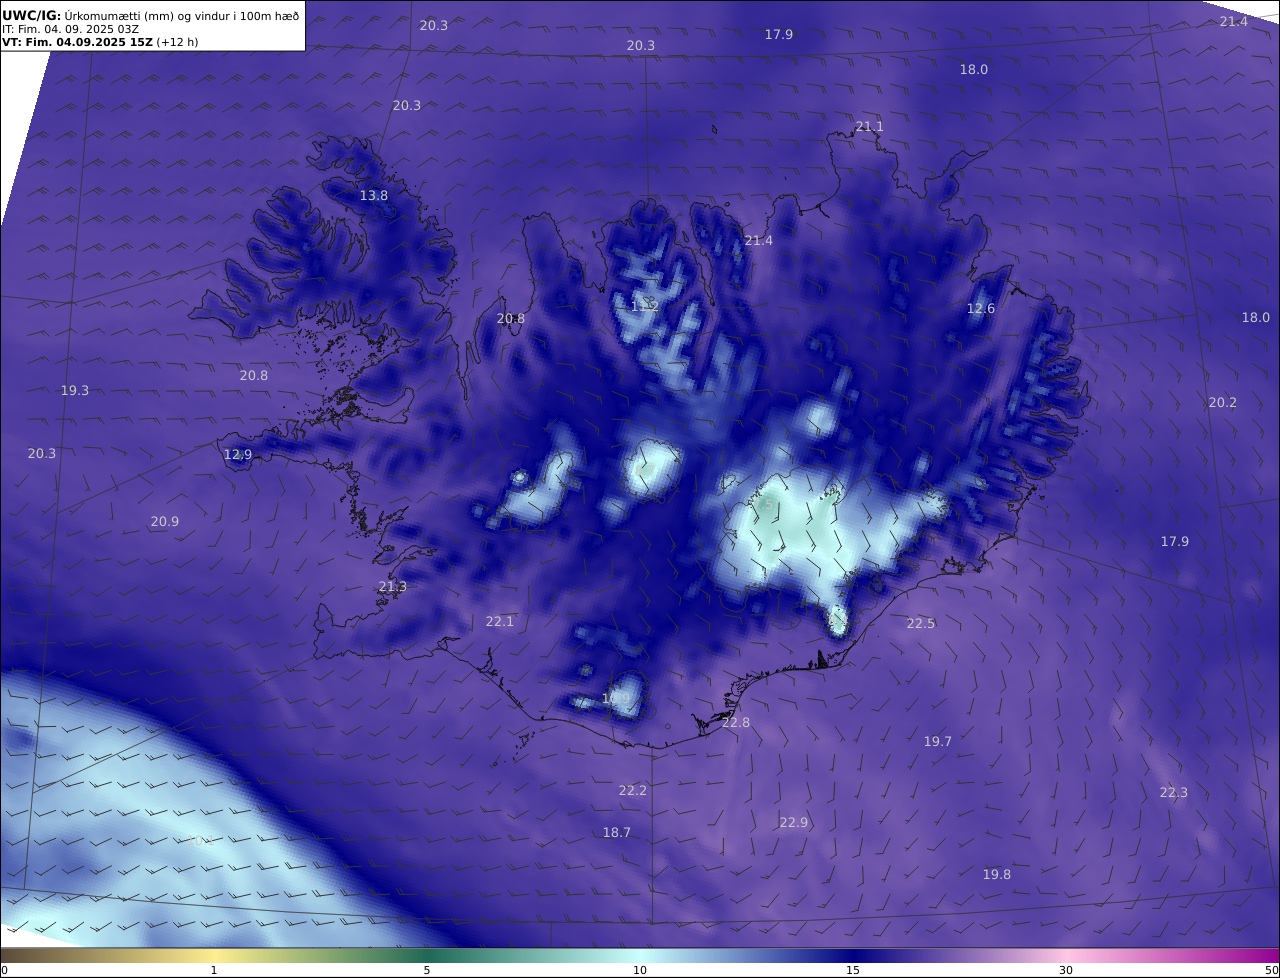Click the 12.6 wind value in the northeast
The height and width of the screenshot is (978, 1280).
pos(980,309)
